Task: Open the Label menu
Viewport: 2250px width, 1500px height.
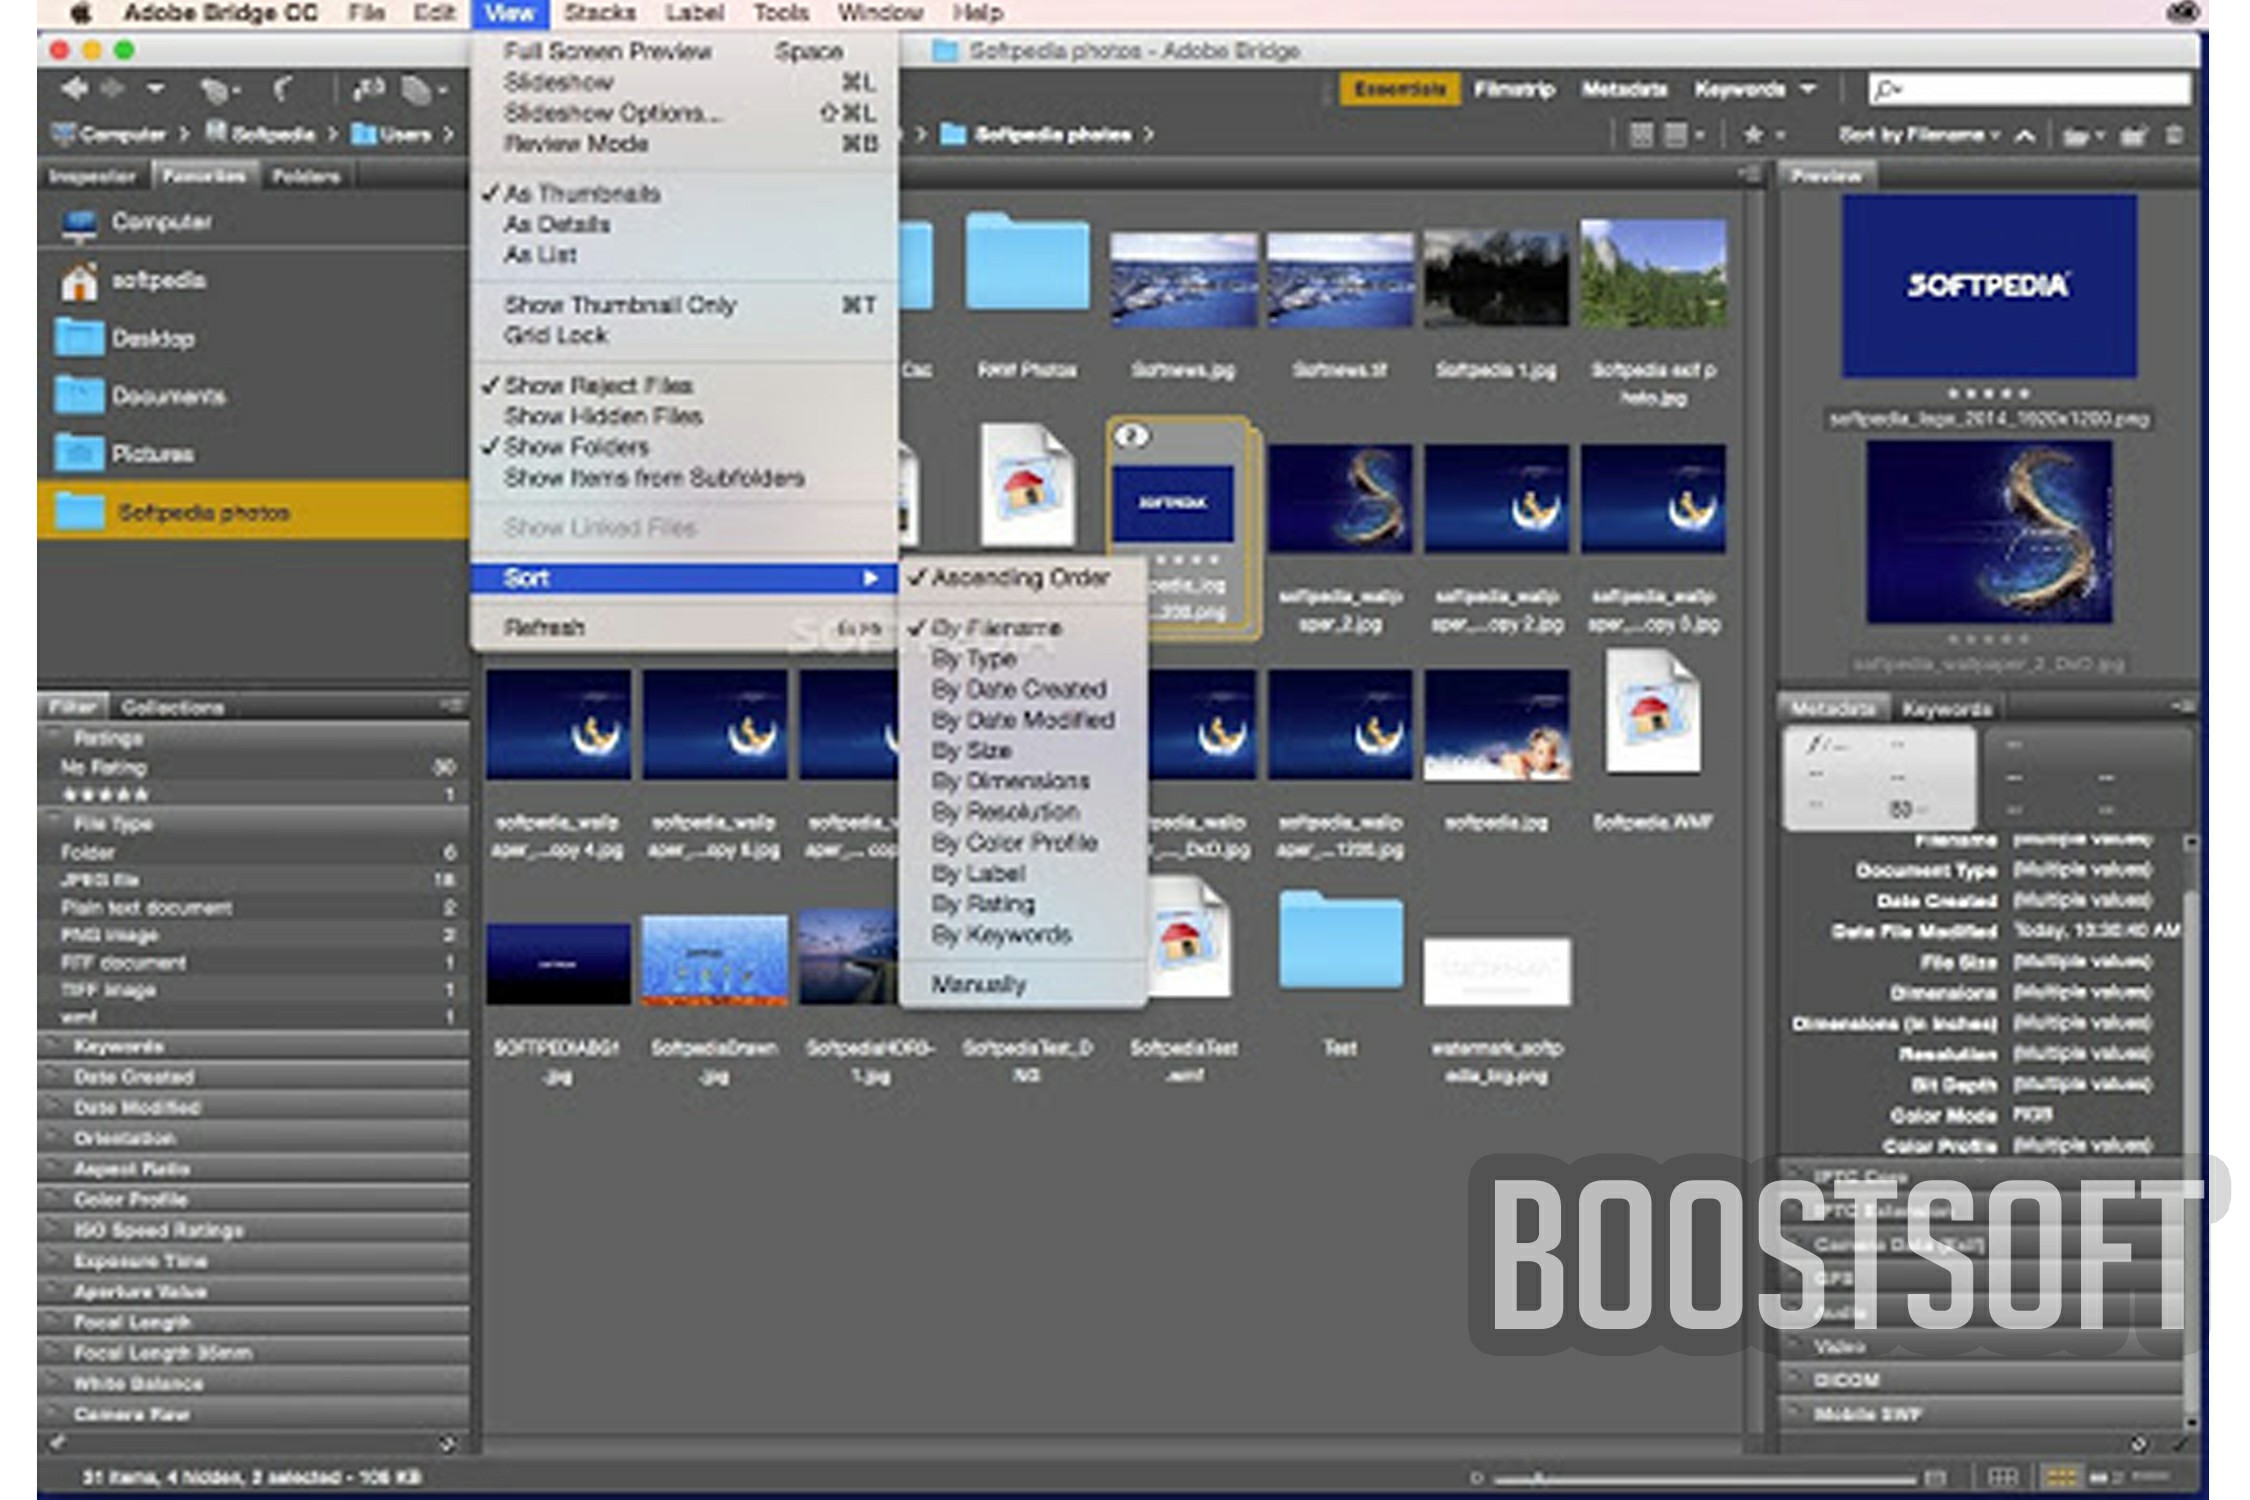Action: tap(694, 13)
